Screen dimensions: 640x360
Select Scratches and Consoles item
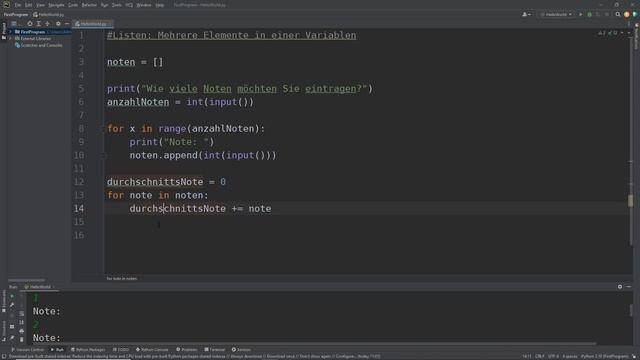tap(39, 45)
